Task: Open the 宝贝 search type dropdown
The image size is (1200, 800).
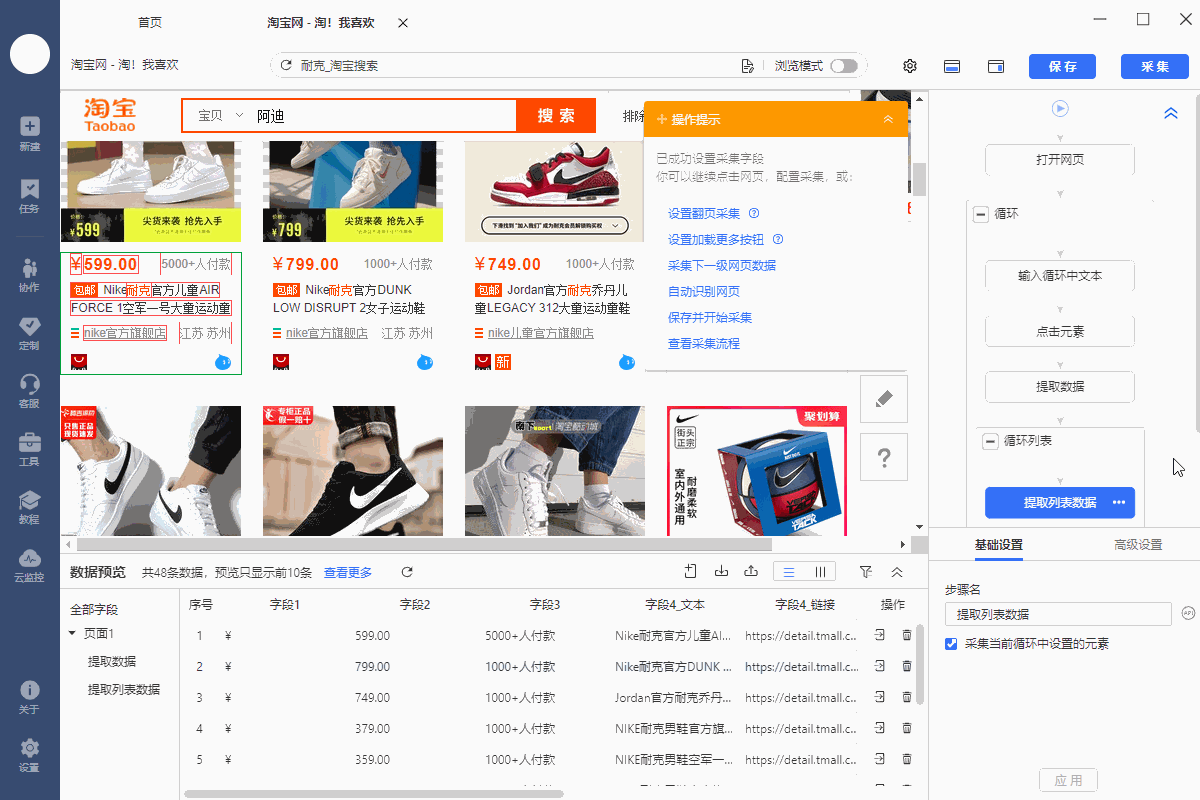Action: pos(221,116)
